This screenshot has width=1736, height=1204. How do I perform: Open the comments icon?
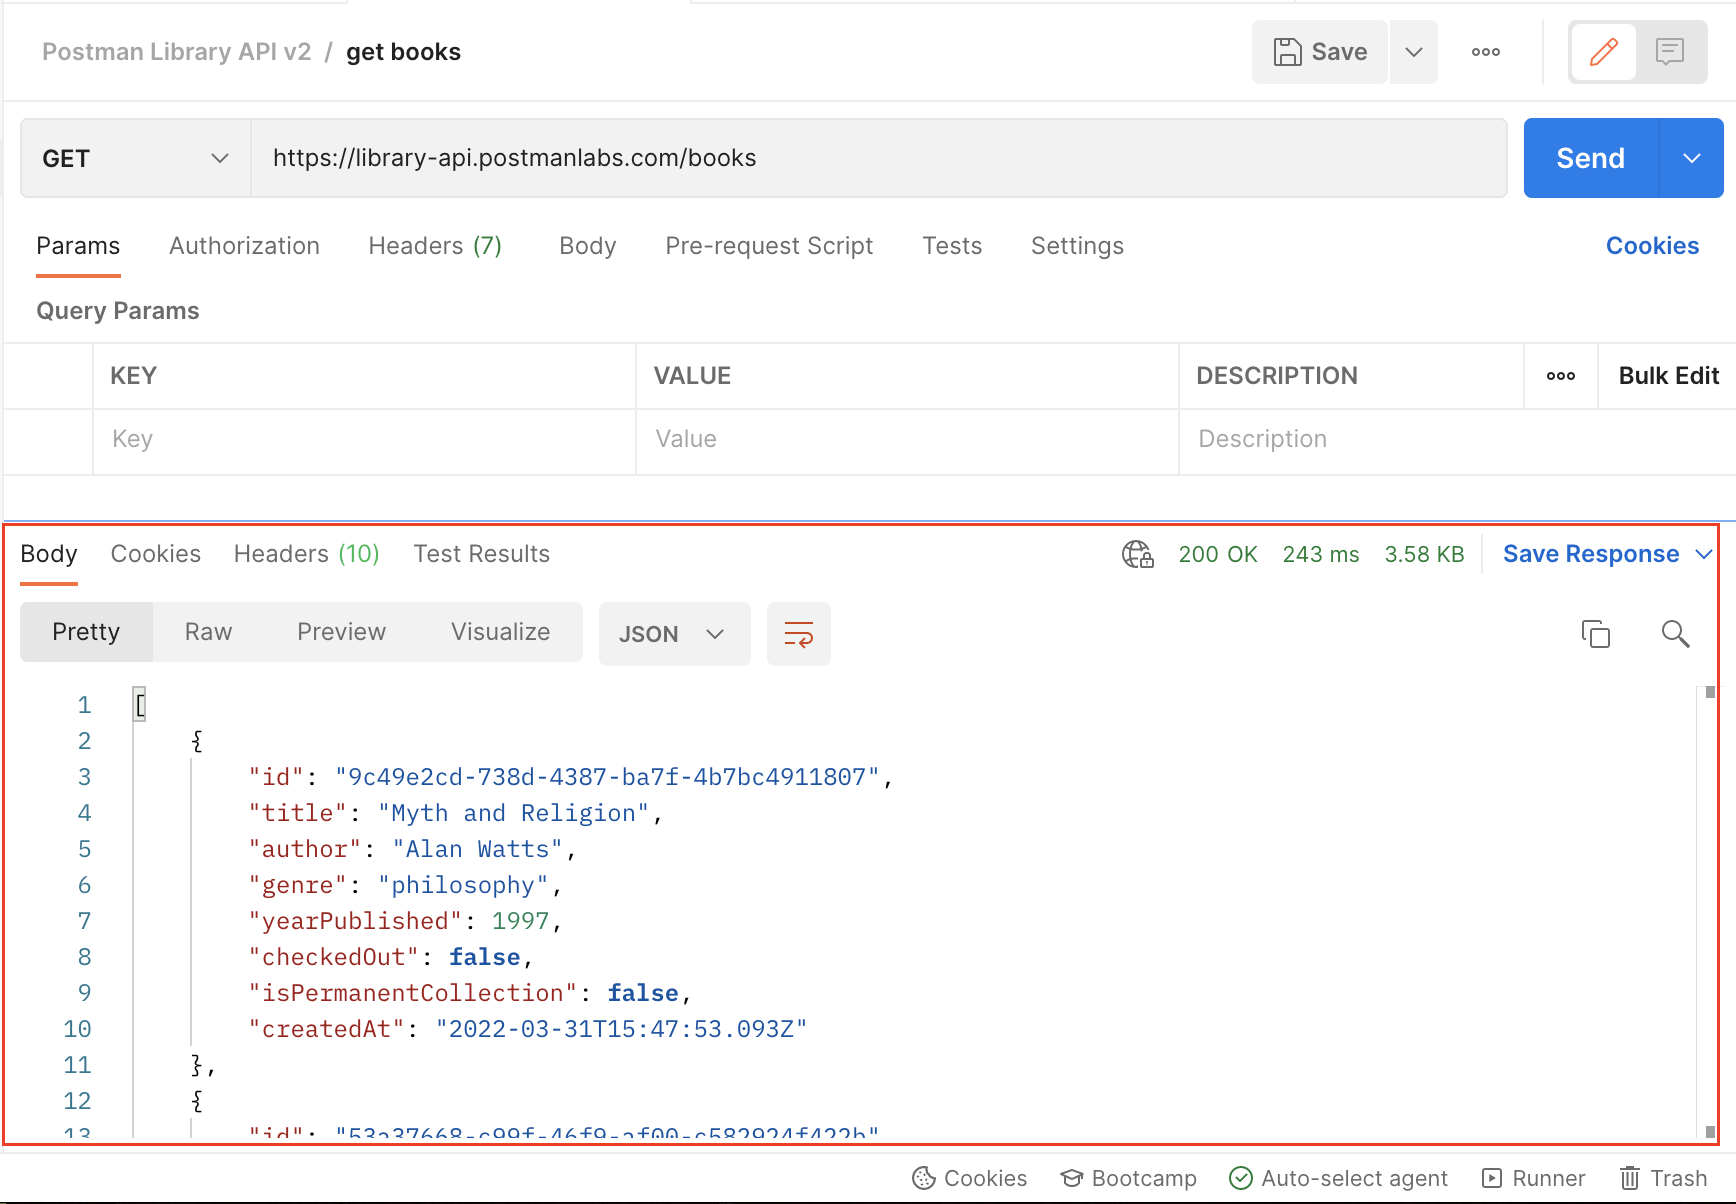click(1671, 51)
